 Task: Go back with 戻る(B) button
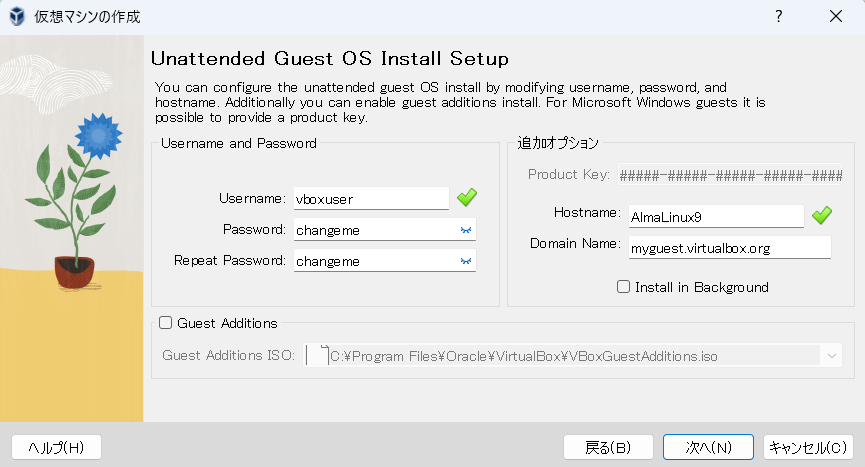point(608,447)
